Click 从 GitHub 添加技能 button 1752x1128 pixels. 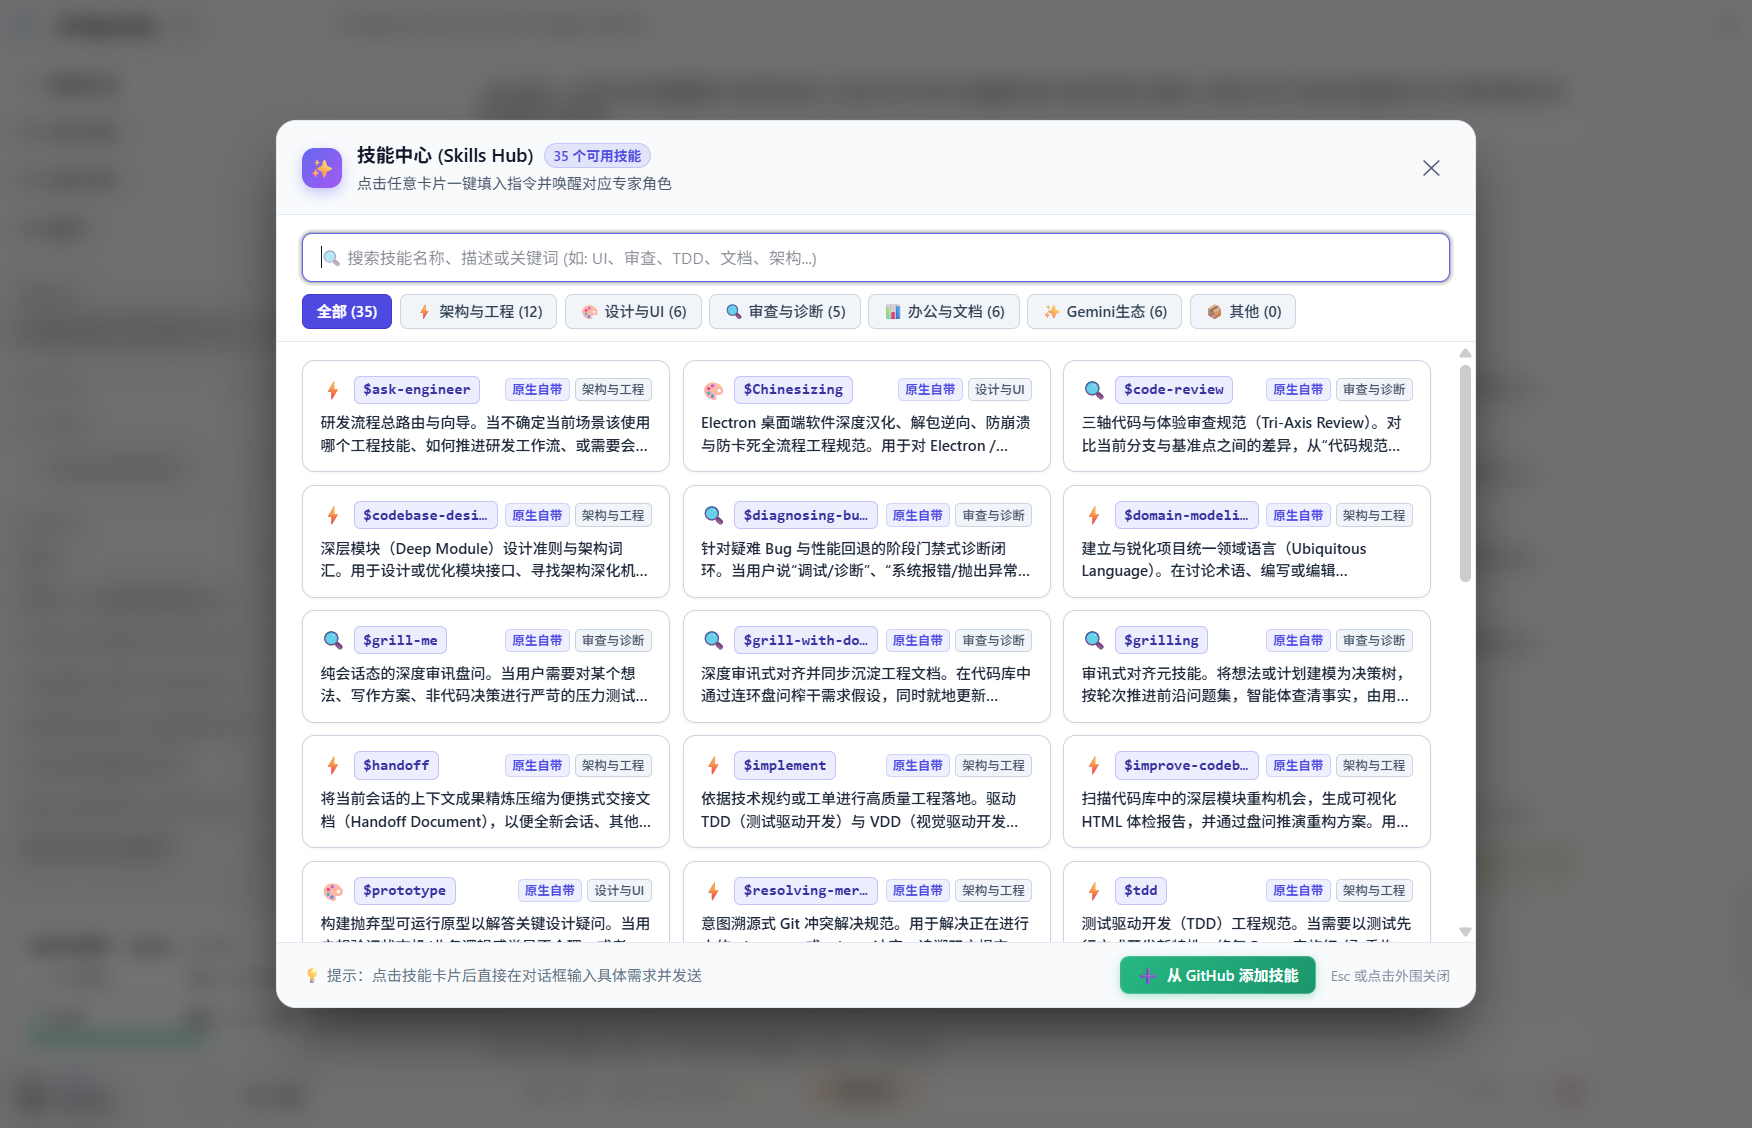click(x=1218, y=975)
